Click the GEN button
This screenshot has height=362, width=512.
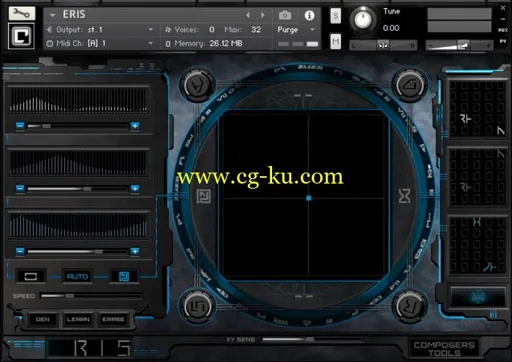coord(42,319)
